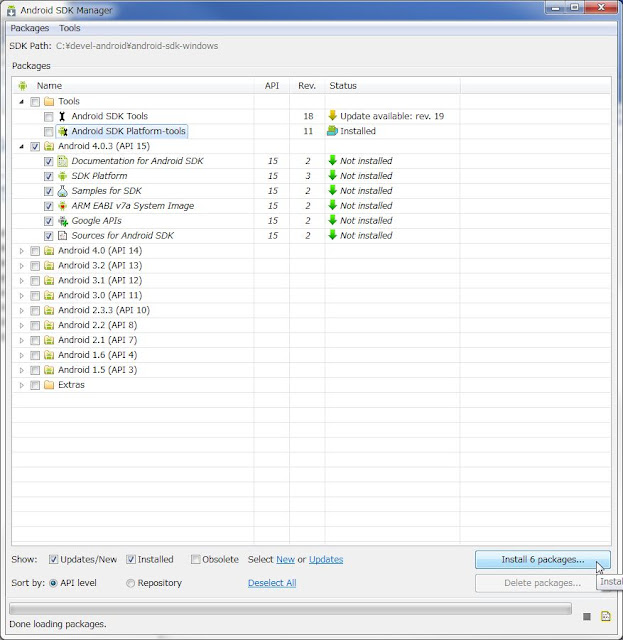Click the Not installed arrow for Sources

pyautogui.click(x=332, y=235)
